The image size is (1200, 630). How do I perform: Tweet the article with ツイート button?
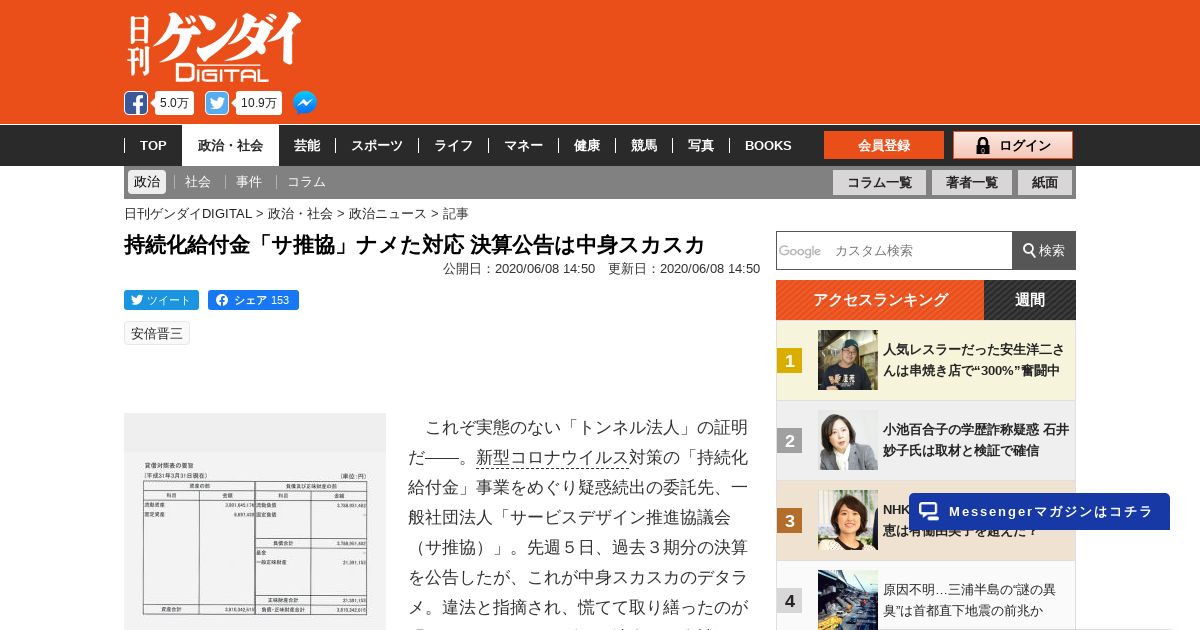pyautogui.click(x=161, y=300)
